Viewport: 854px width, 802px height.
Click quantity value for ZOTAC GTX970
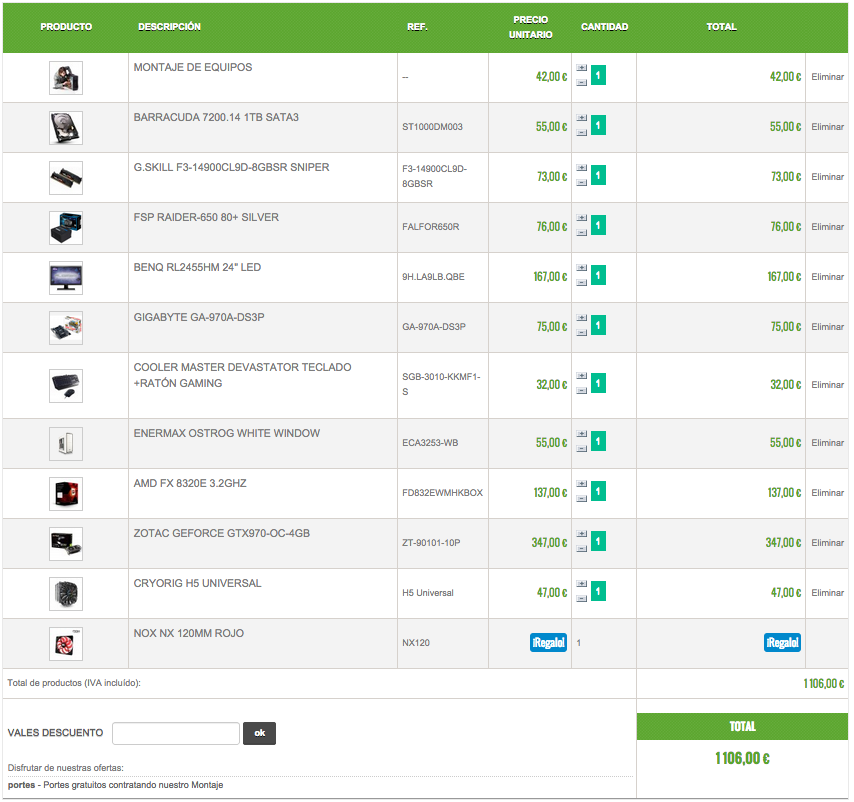(599, 542)
